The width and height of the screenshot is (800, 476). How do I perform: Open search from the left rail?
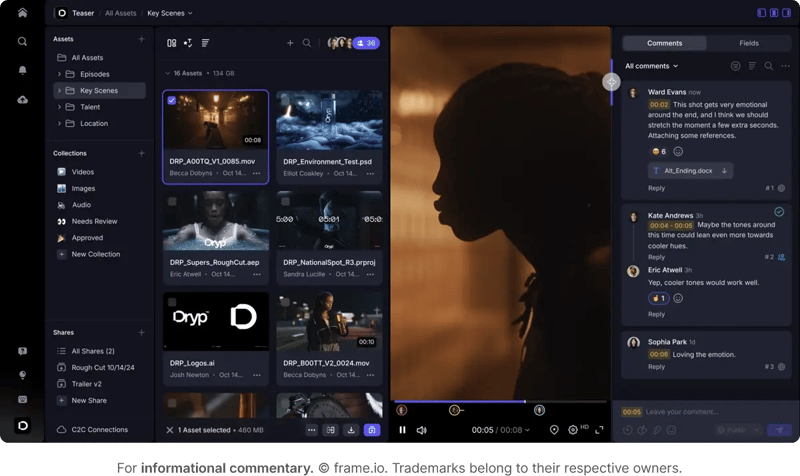coord(22,41)
